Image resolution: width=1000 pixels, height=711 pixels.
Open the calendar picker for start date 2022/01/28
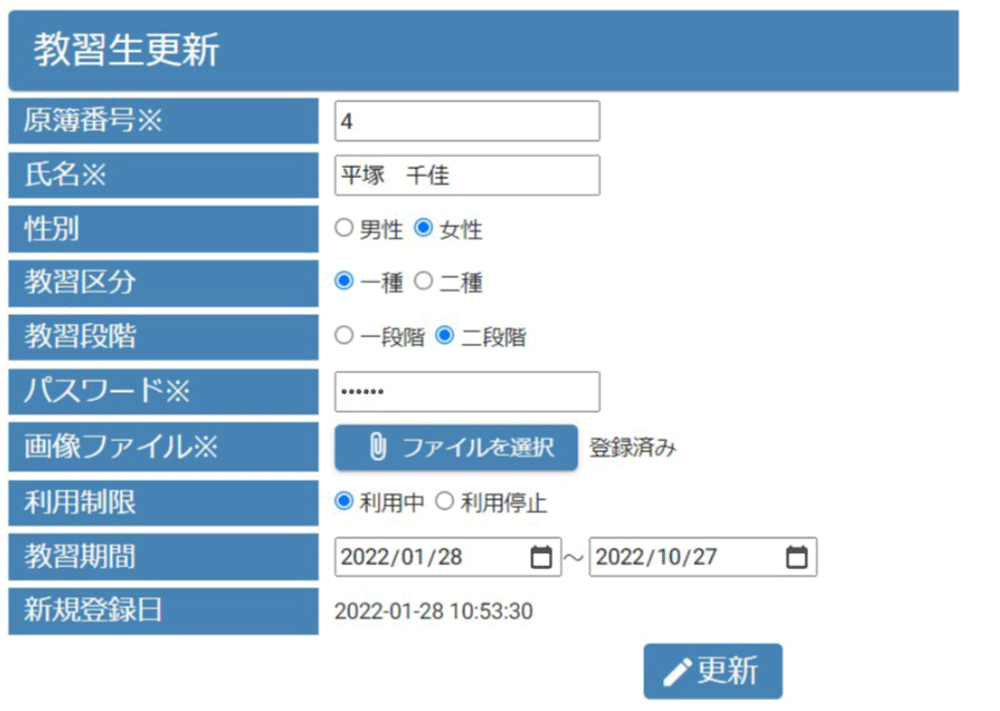click(540, 558)
